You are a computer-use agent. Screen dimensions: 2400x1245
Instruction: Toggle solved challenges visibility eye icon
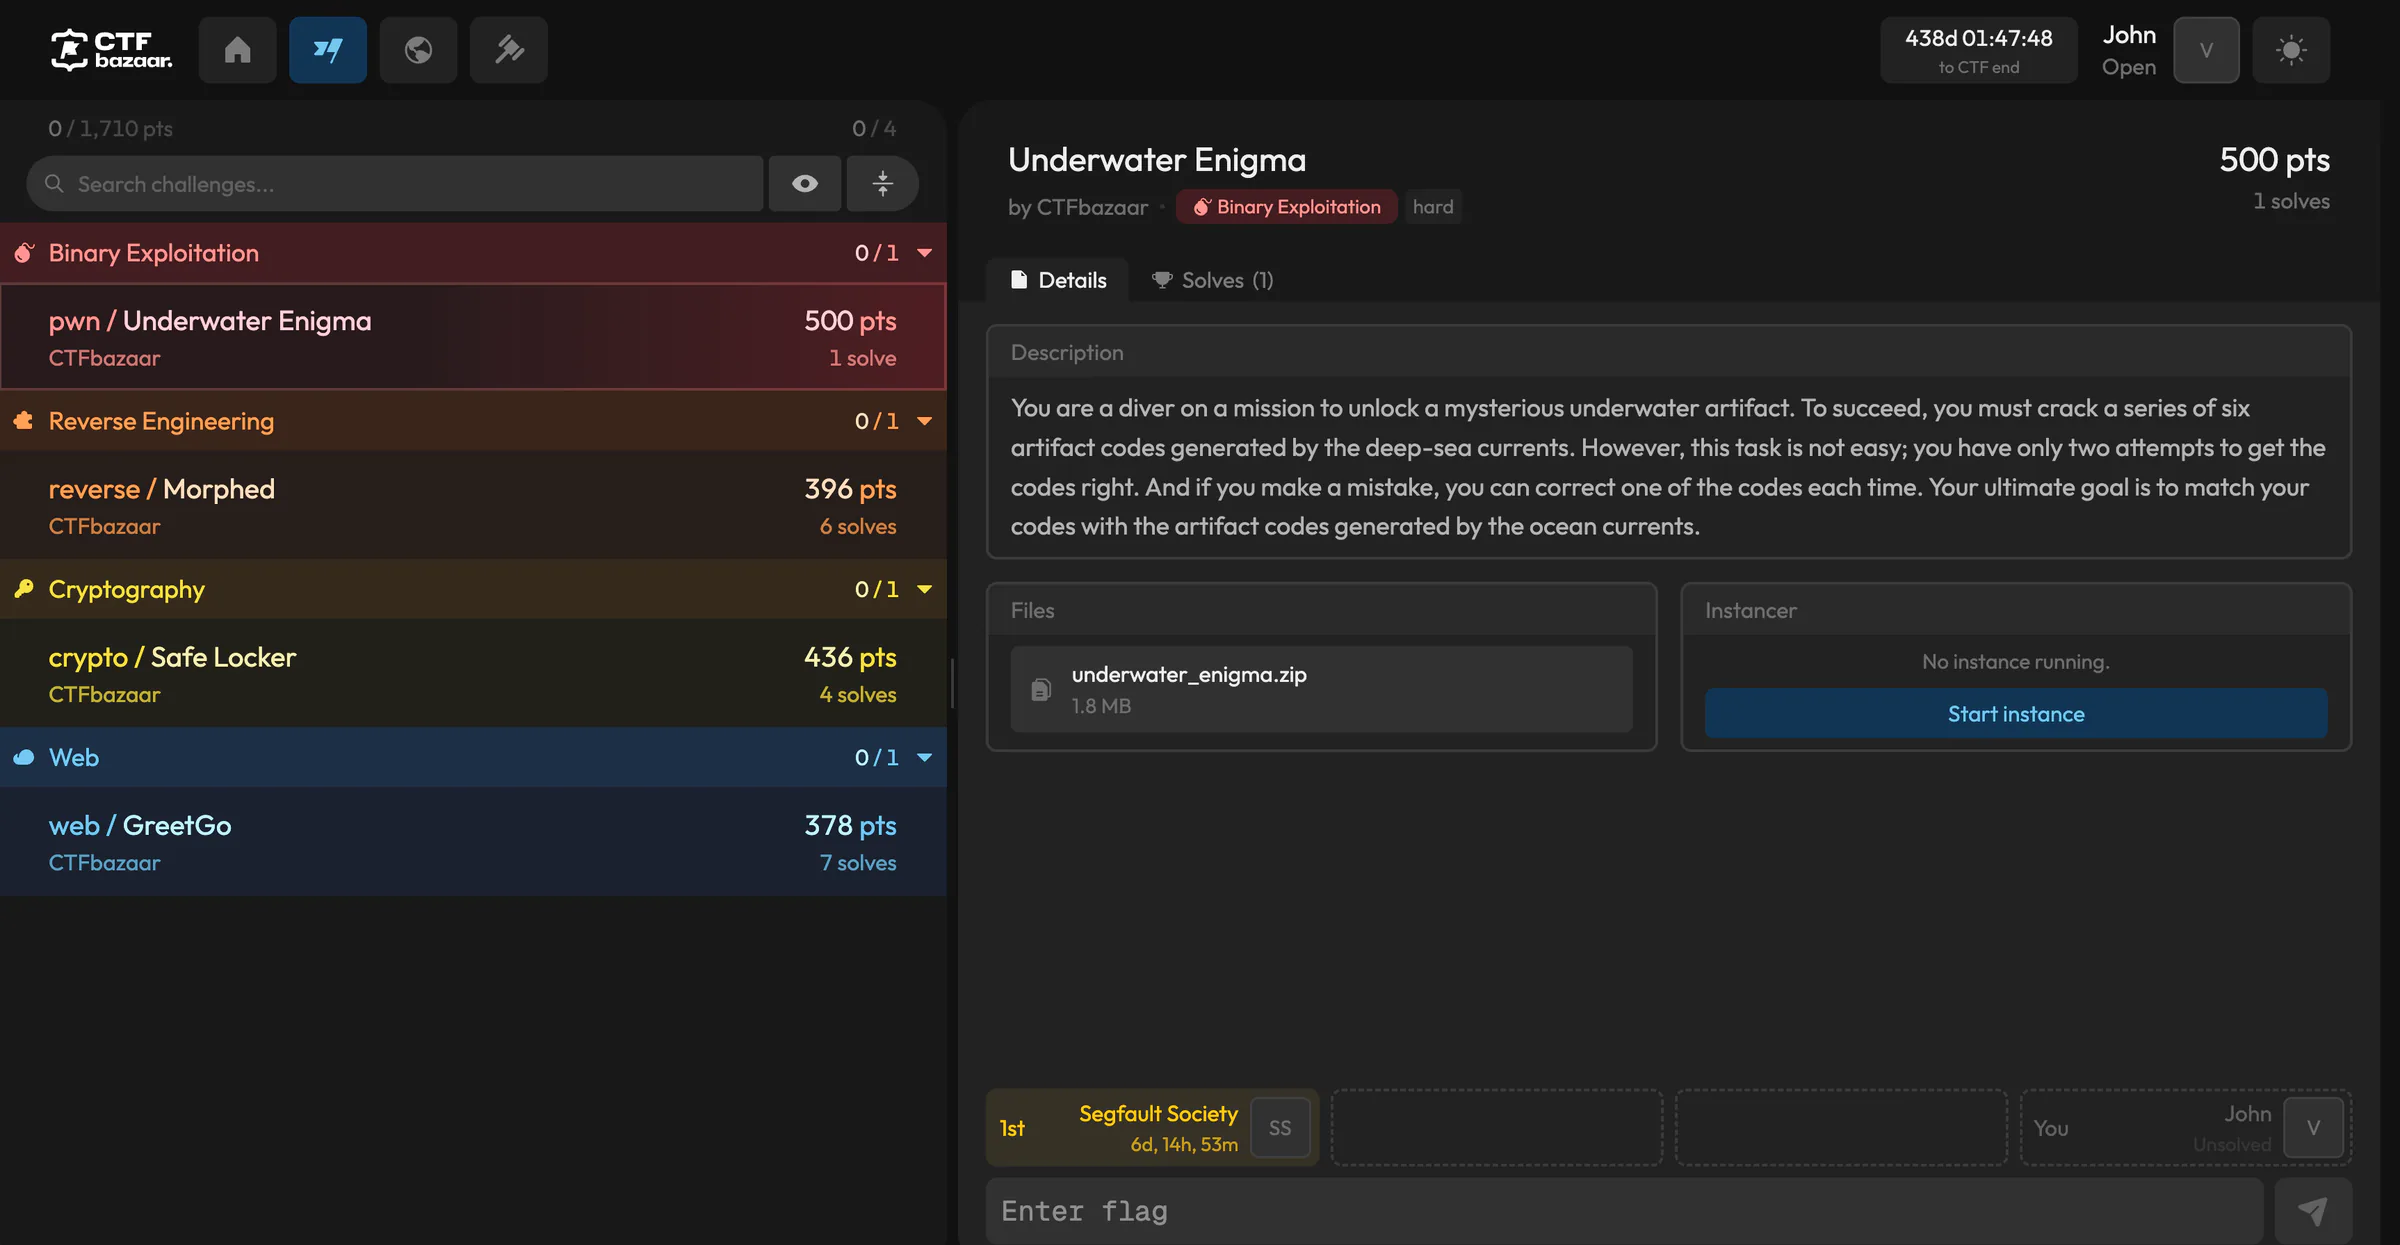click(x=805, y=183)
